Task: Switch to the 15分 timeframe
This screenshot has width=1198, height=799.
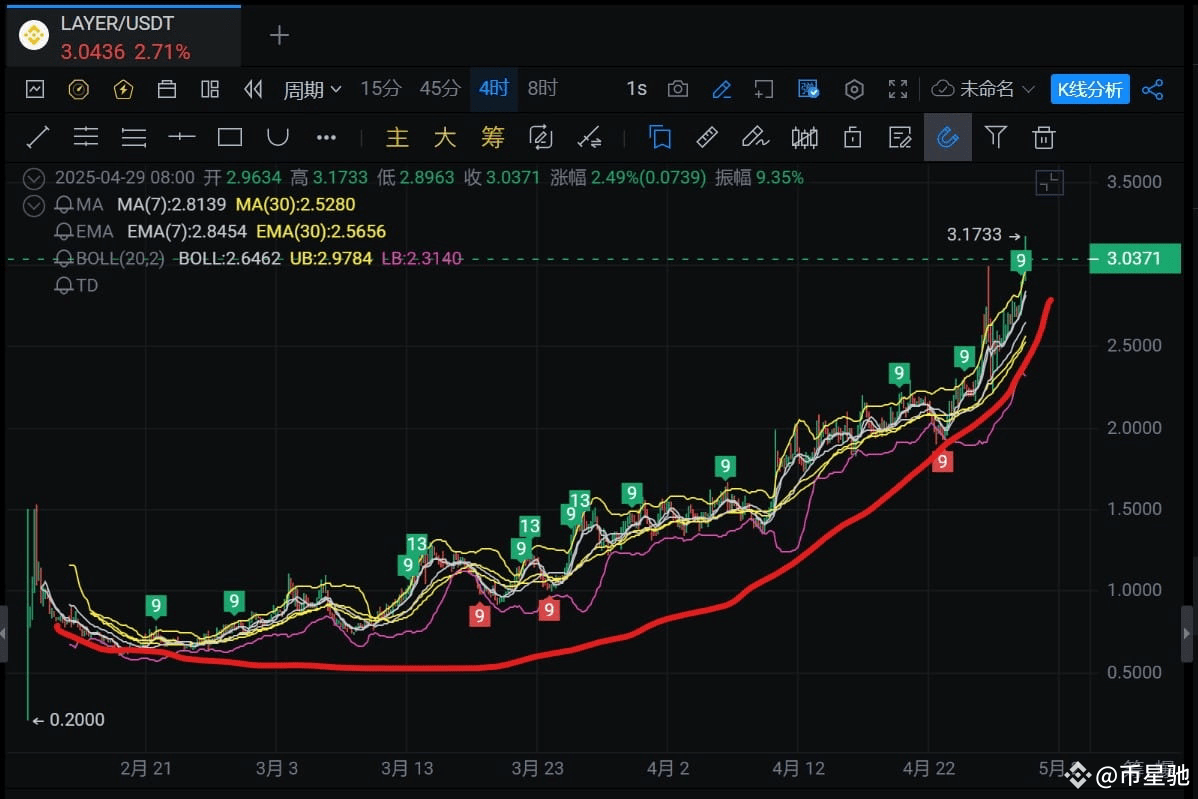Action: pyautogui.click(x=380, y=89)
